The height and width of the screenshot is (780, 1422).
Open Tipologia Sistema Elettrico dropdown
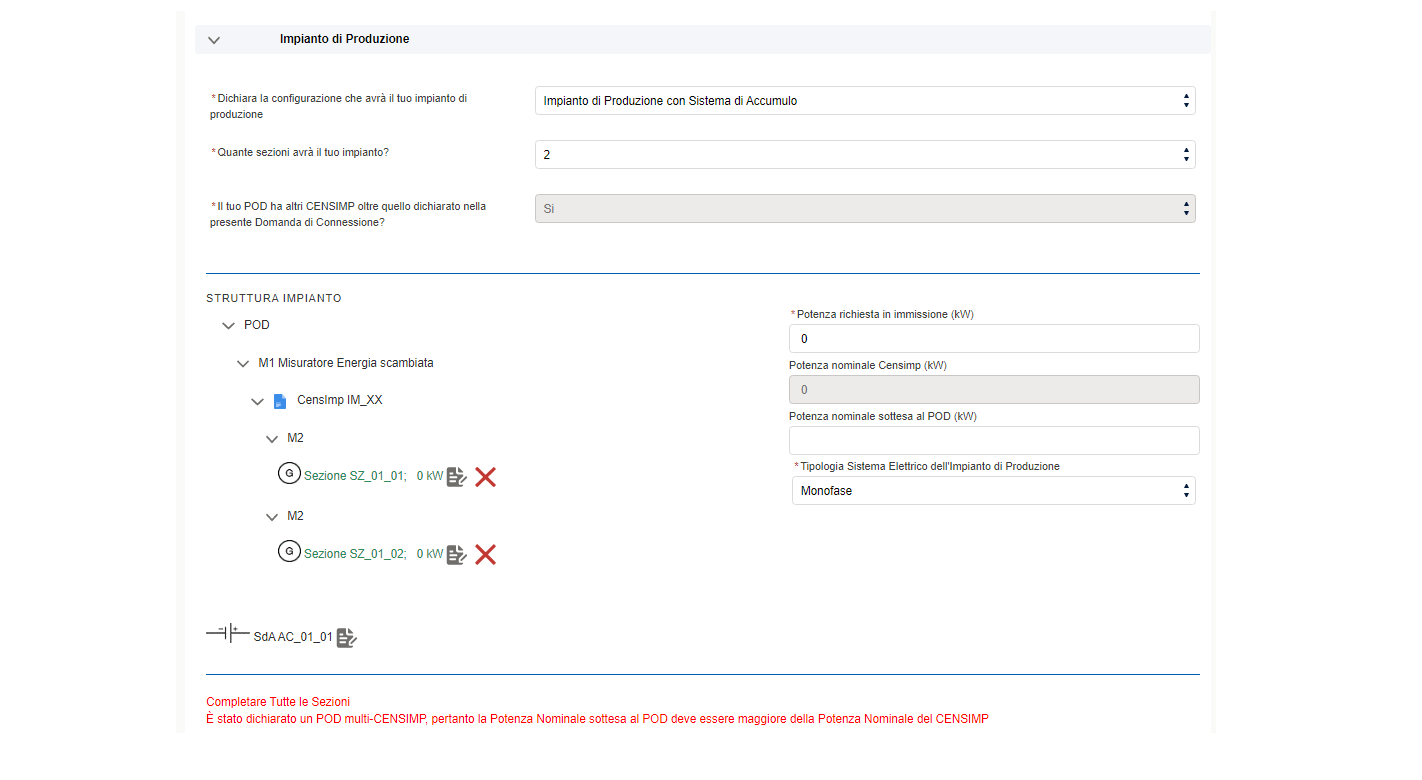click(993, 491)
